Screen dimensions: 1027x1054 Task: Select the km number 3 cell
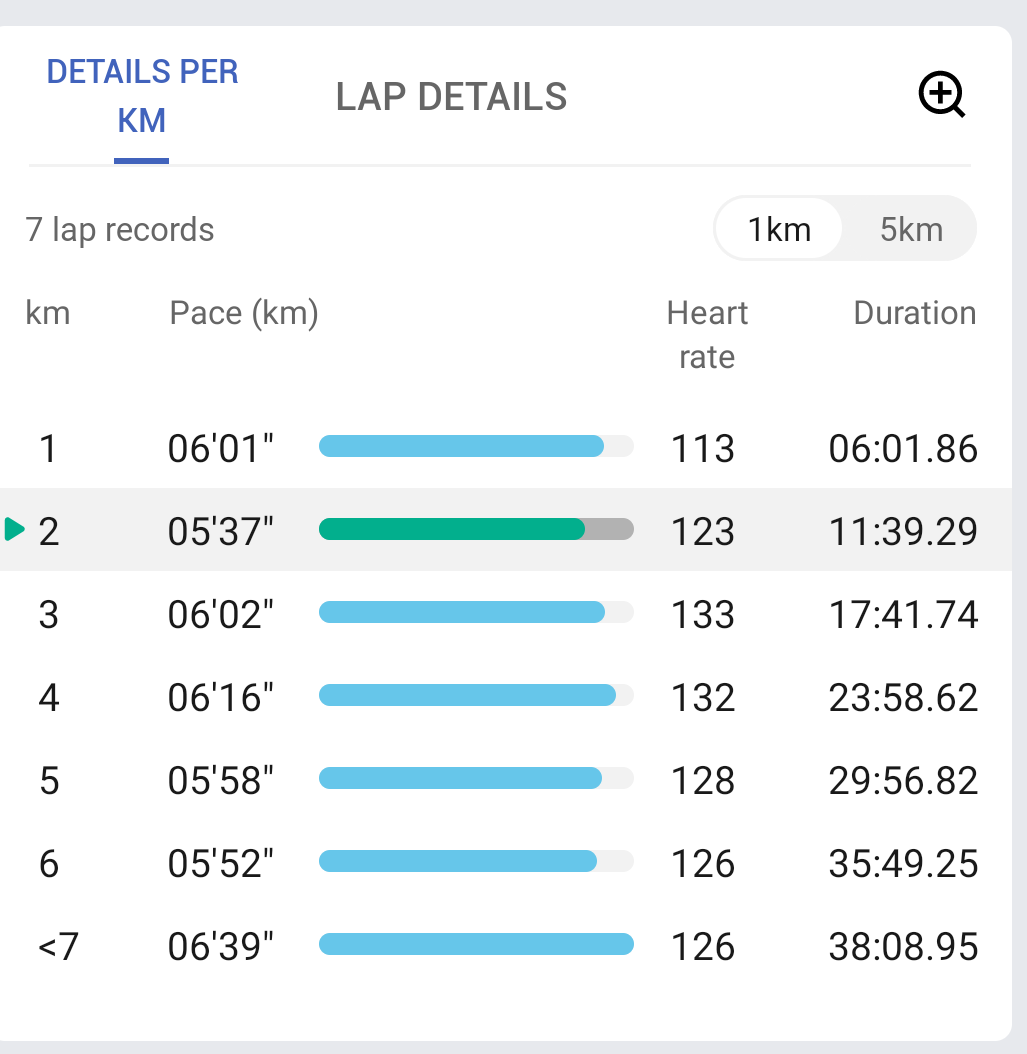tap(48, 614)
